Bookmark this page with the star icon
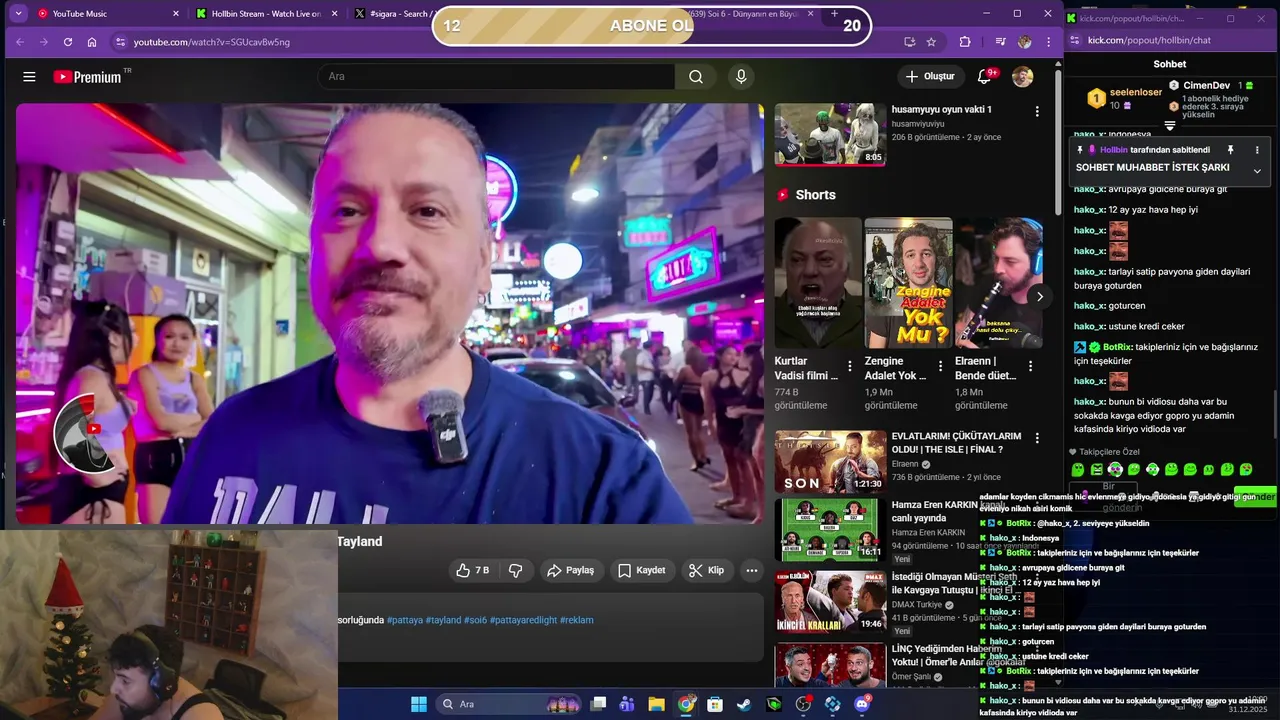1280x720 pixels. click(x=931, y=42)
